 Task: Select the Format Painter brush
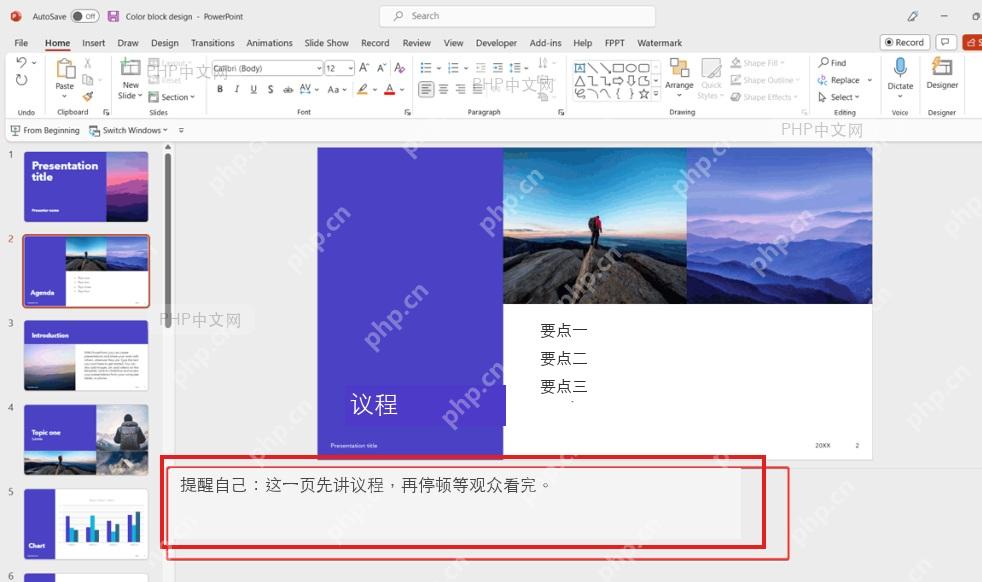pos(88,96)
